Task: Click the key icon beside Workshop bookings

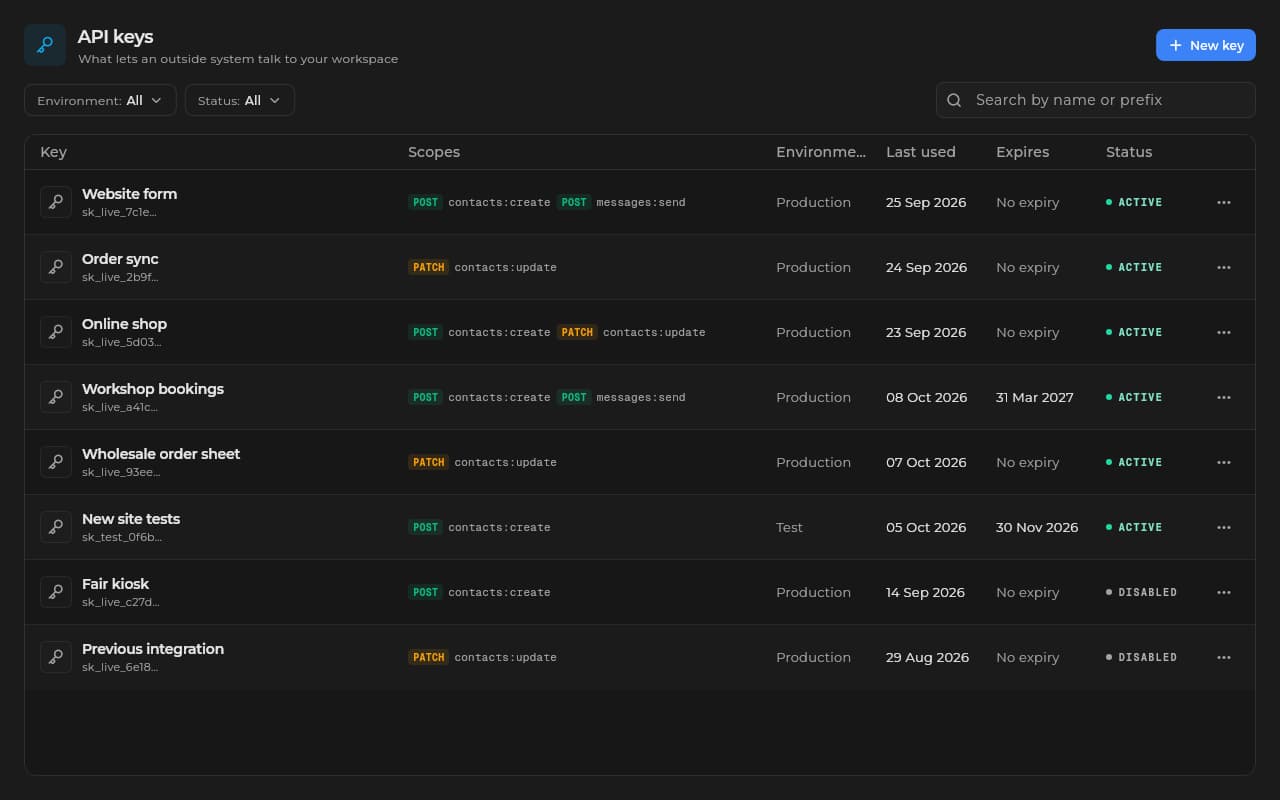Action: 56,397
